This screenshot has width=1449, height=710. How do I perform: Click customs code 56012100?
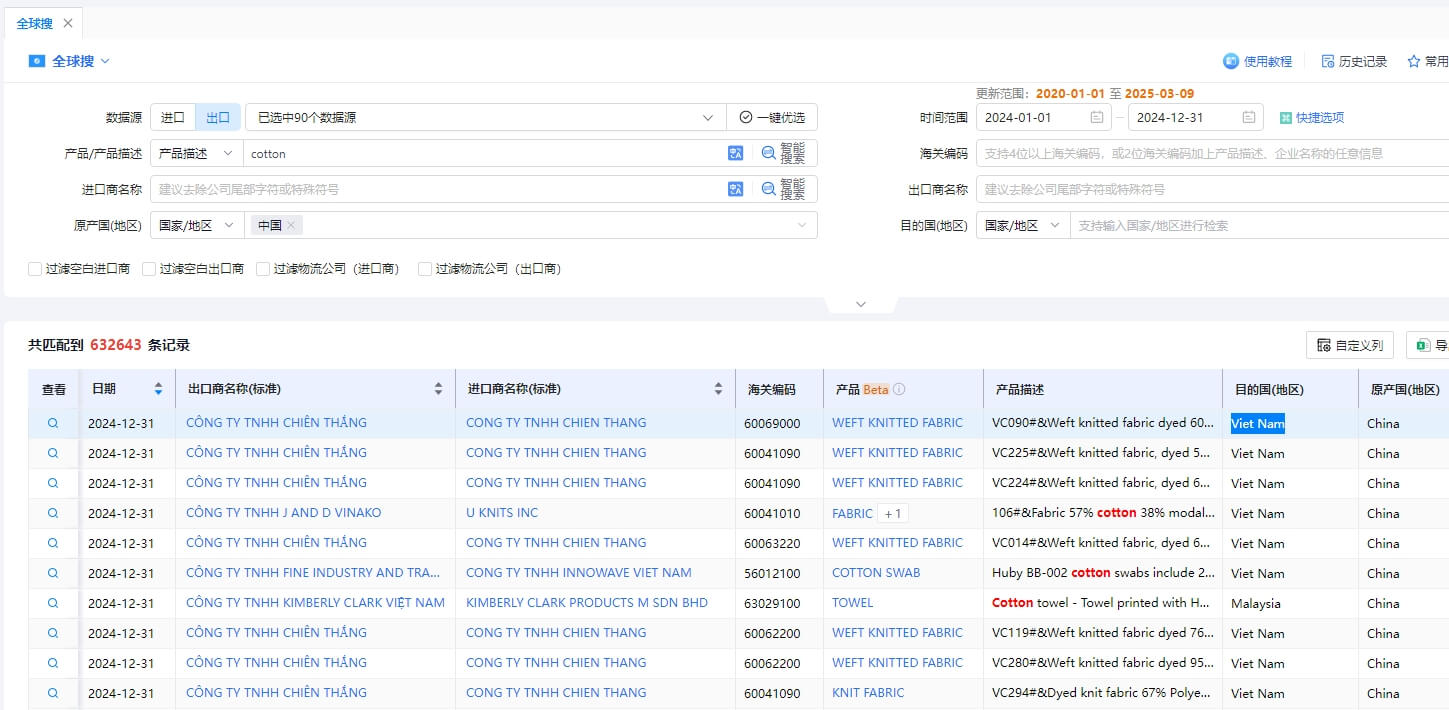772,573
